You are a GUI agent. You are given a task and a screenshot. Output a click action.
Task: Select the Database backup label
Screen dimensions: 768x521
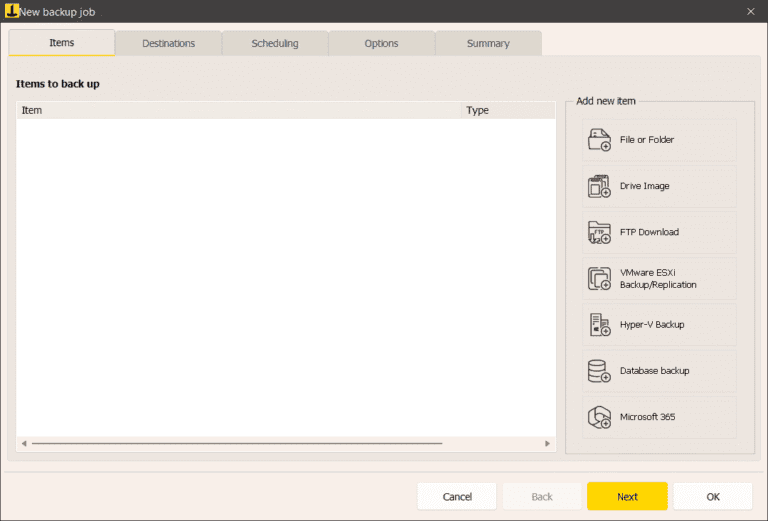654,371
